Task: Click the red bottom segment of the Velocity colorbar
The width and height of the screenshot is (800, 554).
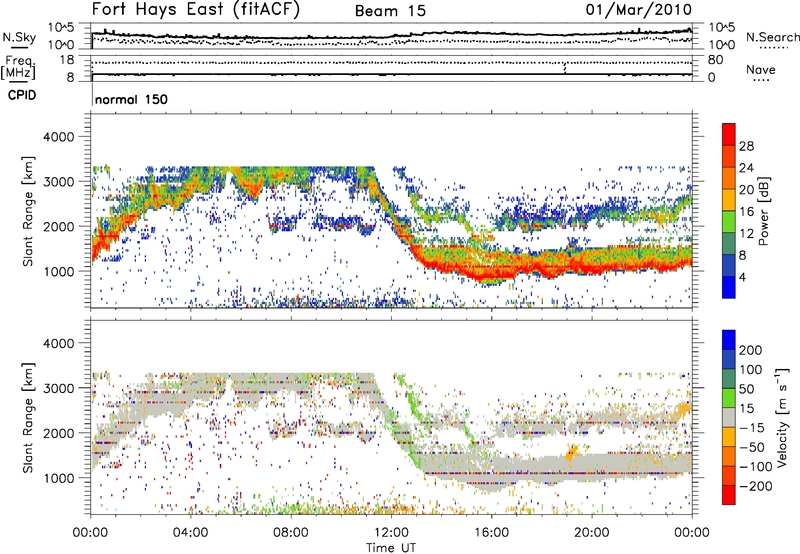Action: 729,495
